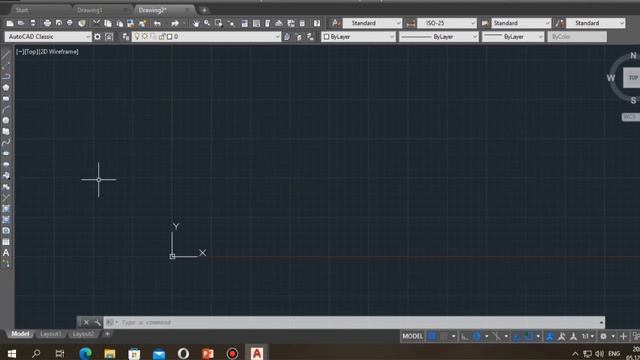The width and height of the screenshot is (640, 360).
Task: Click the Copy icon in standard toolbar
Action: 108,23
